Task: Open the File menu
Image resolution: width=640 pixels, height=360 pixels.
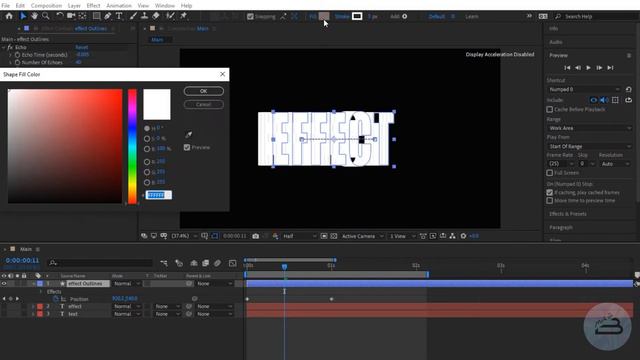Action: pos(6,5)
